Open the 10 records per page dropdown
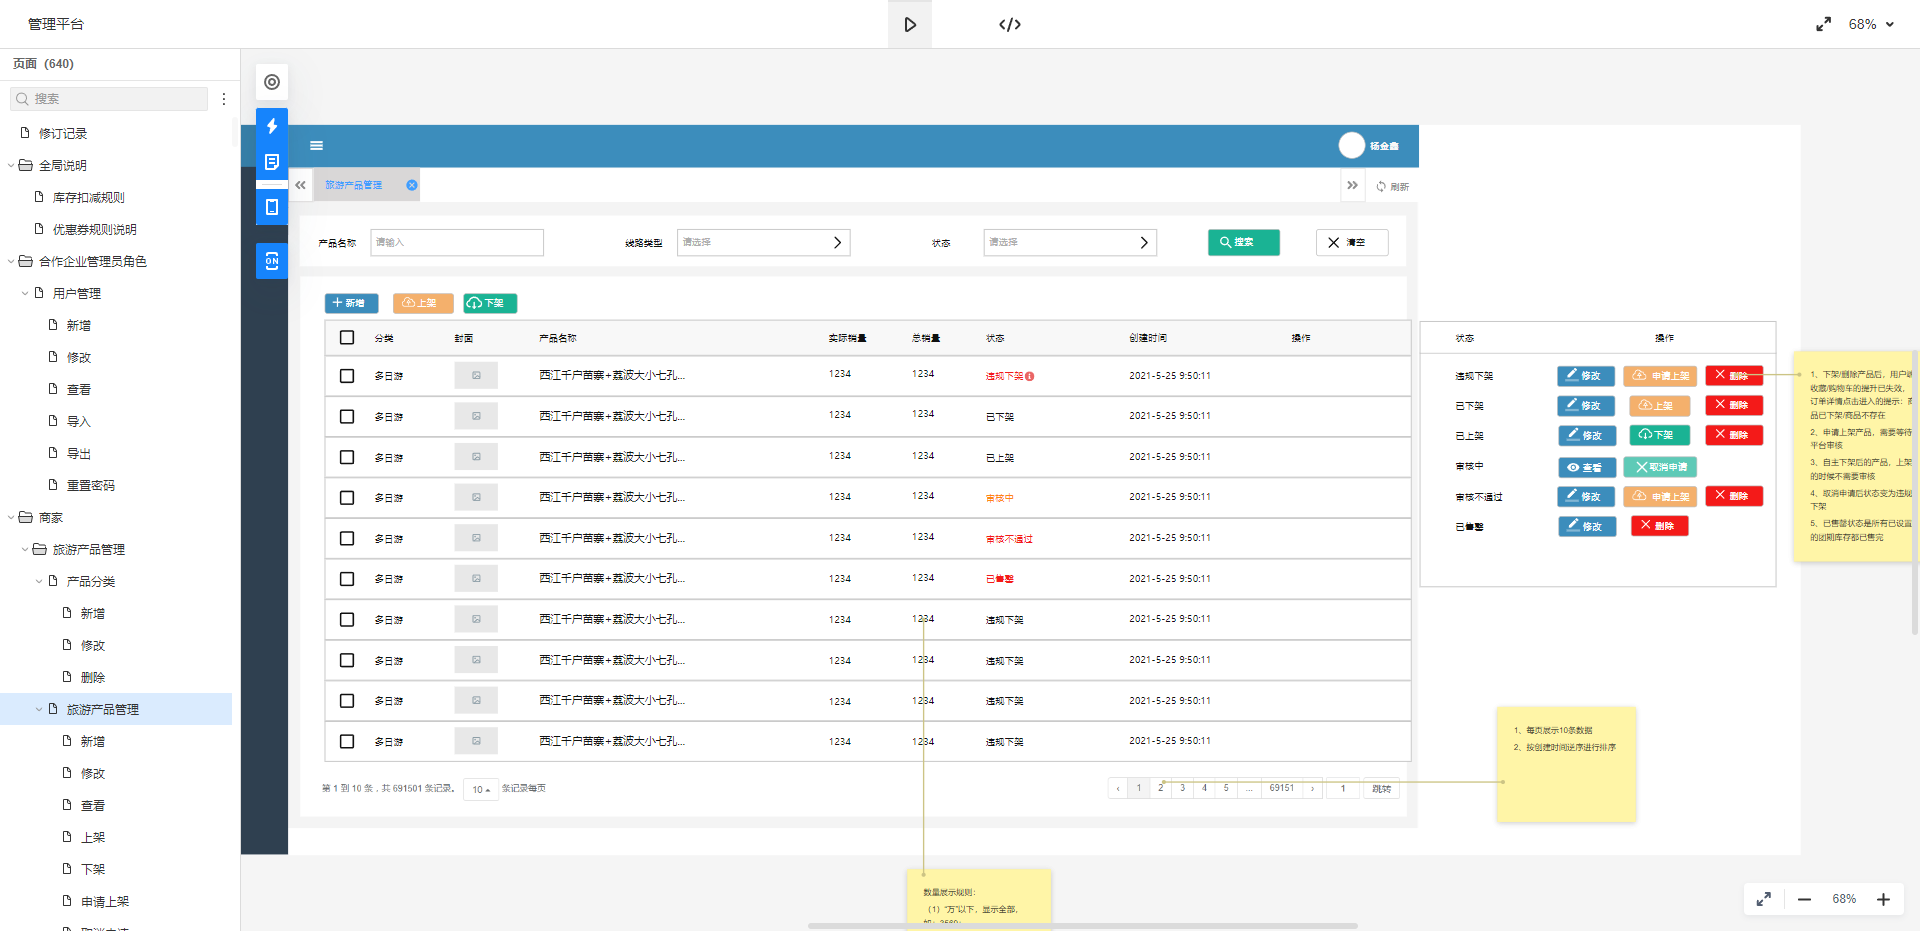Image resolution: width=1920 pixels, height=931 pixels. [481, 790]
